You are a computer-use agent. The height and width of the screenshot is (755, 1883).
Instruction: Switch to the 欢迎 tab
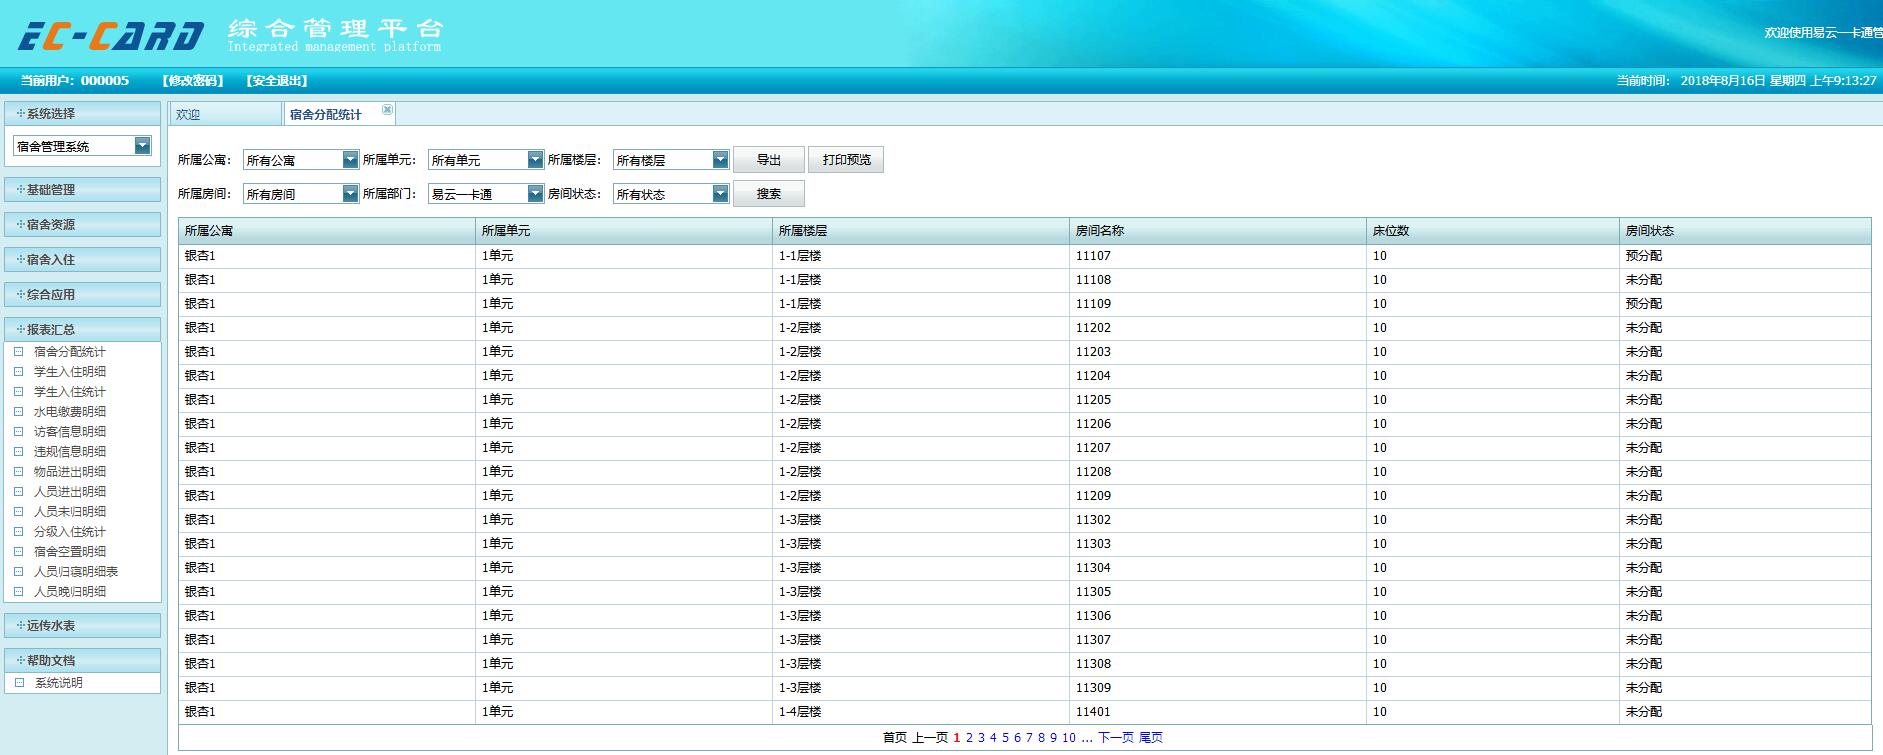coord(225,114)
